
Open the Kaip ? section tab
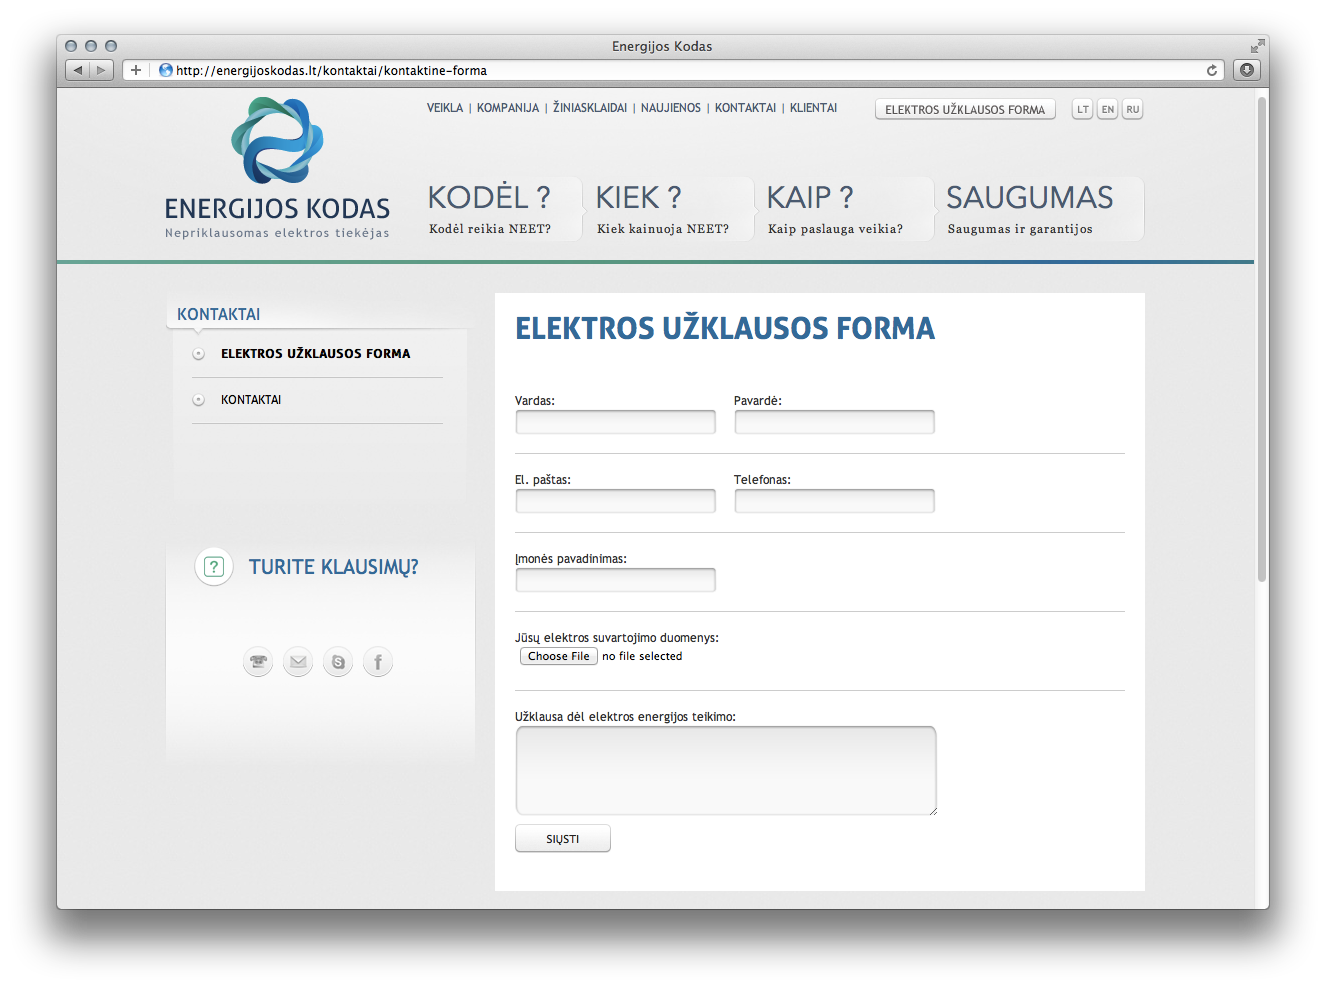pos(846,209)
